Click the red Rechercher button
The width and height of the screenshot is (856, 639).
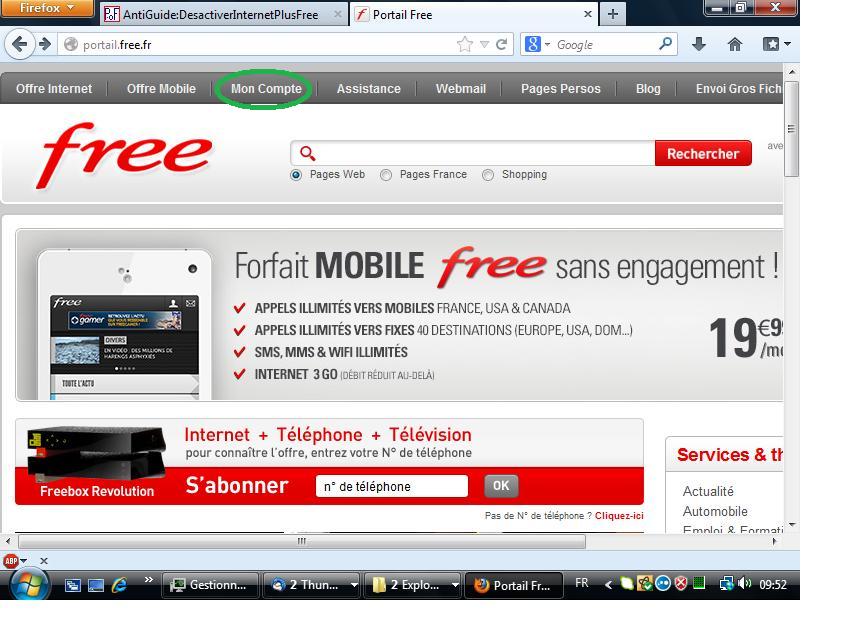tap(703, 153)
